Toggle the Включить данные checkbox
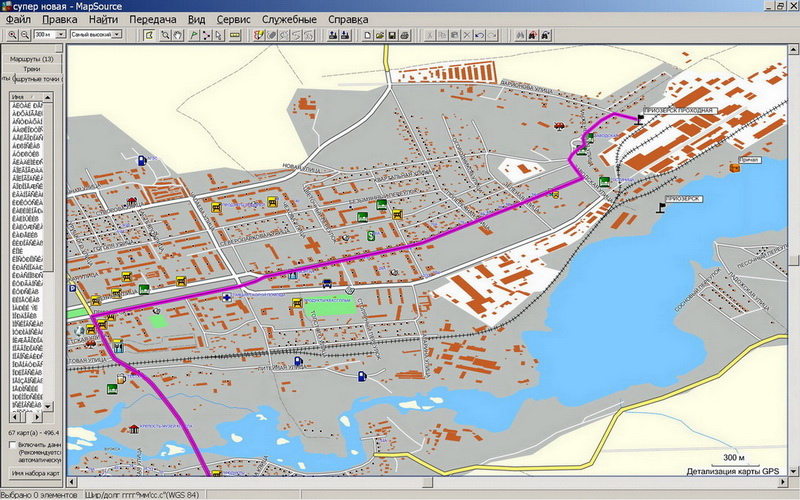 [12, 444]
